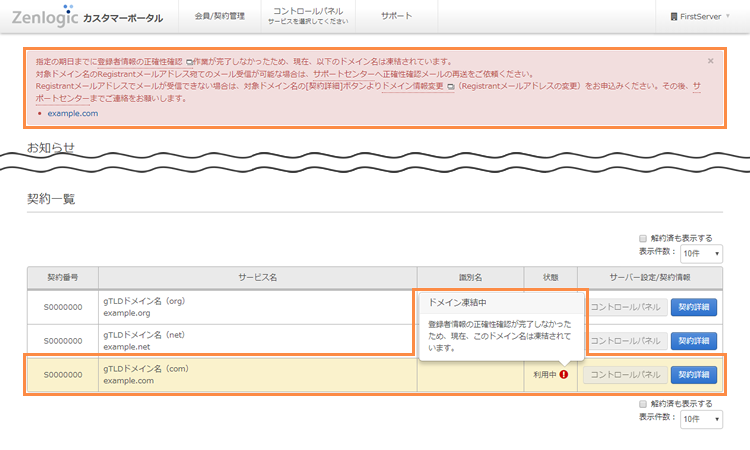This screenshot has width=750, height=450.
Task: Click the red warning icon beside 利用中
Action: tap(564, 375)
